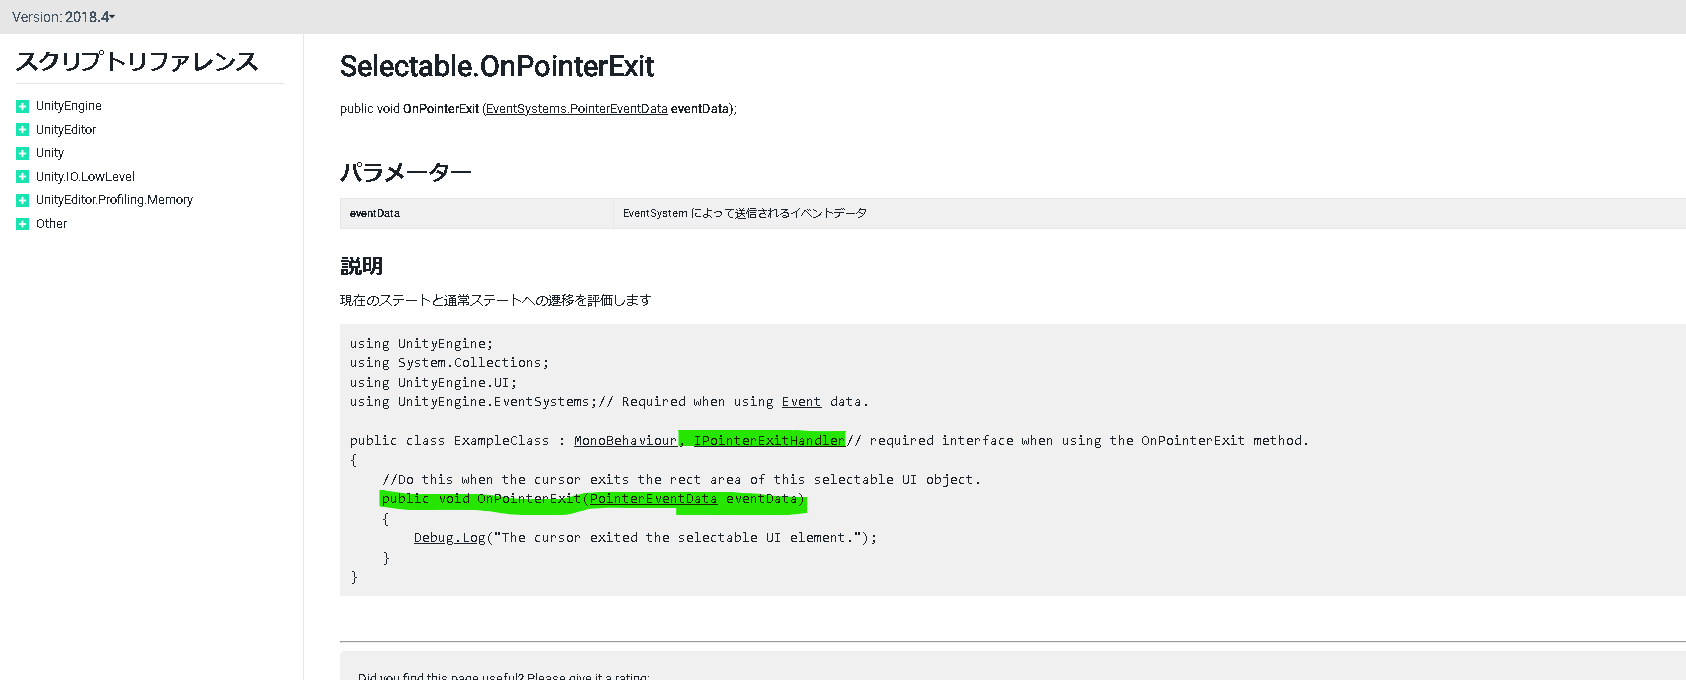Click the 'using System.Collections;' code line
1686x680 pixels.
(x=449, y=363)
